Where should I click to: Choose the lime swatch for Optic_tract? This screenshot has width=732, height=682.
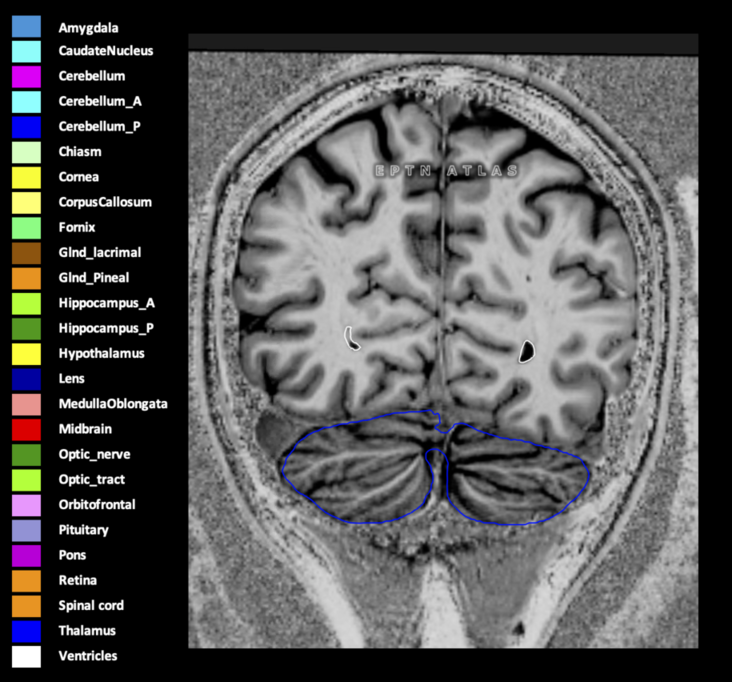coord(26,480)
